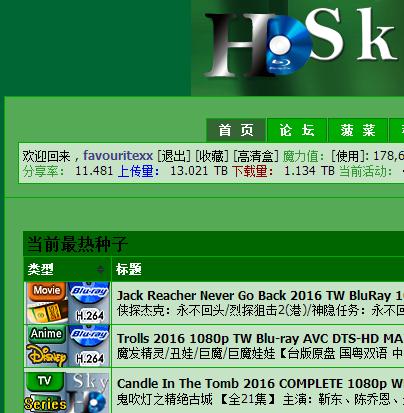
Task: Open the 收藏 favorites link
Action: (x=212, y=156)
